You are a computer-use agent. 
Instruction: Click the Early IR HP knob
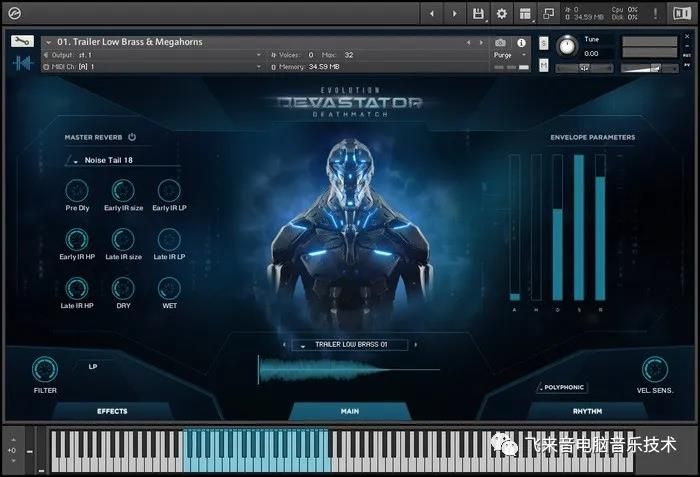(x=77, y=239)
